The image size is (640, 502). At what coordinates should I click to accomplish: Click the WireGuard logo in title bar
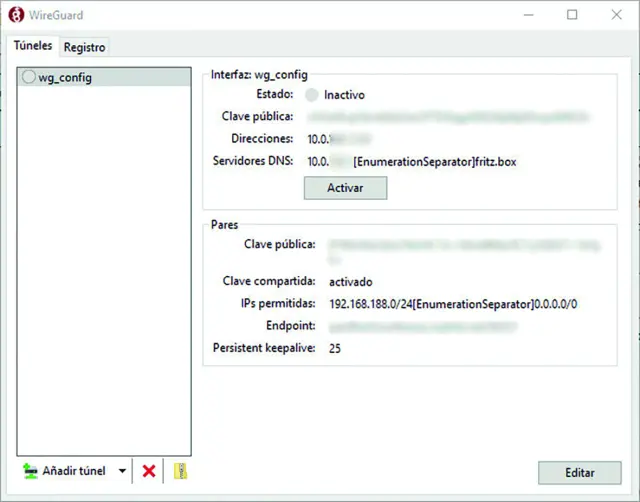[13, 15]
